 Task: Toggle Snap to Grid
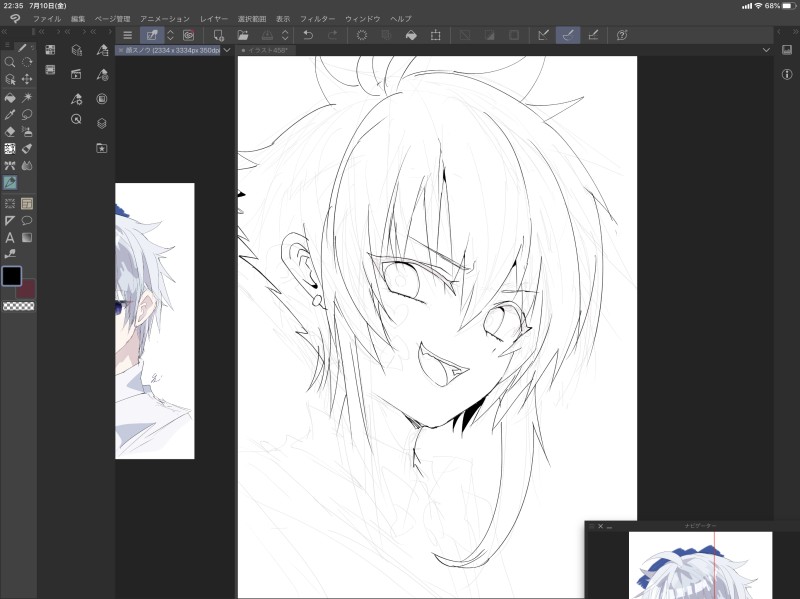593,35
